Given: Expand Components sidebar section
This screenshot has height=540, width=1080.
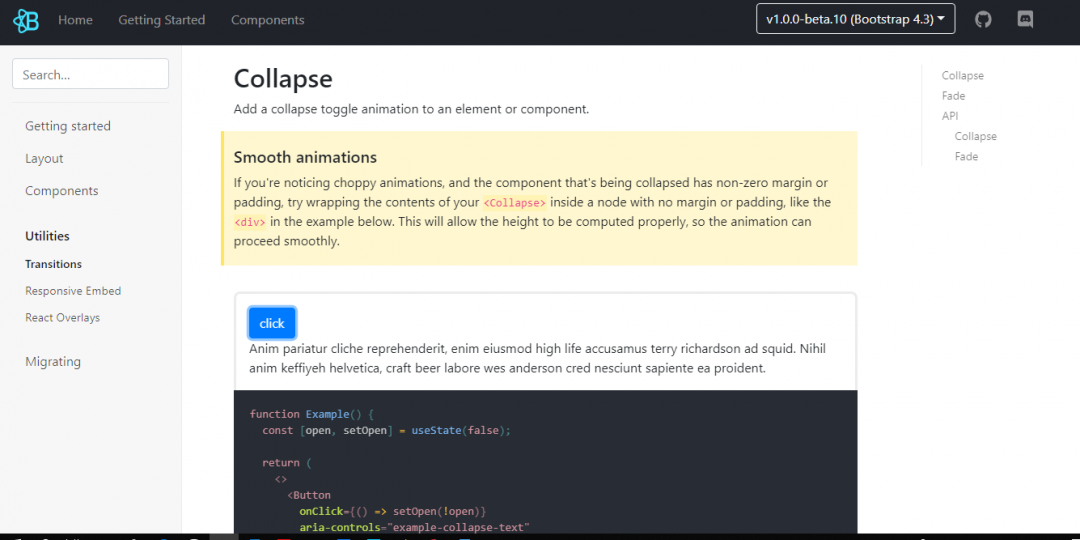Looking at the screenshot, I should point(61,191).
